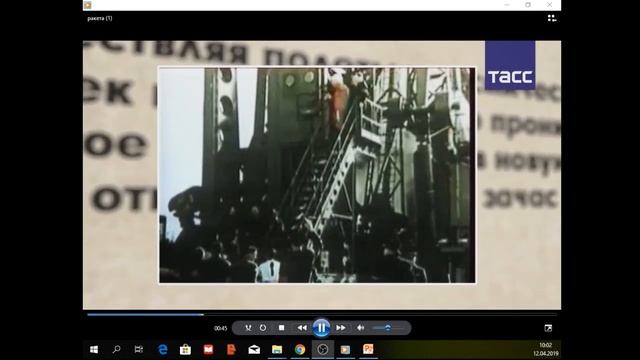Click the elapsed time 00:45
The width and height of the screenshot is (640, 360).
pos(220,328)
